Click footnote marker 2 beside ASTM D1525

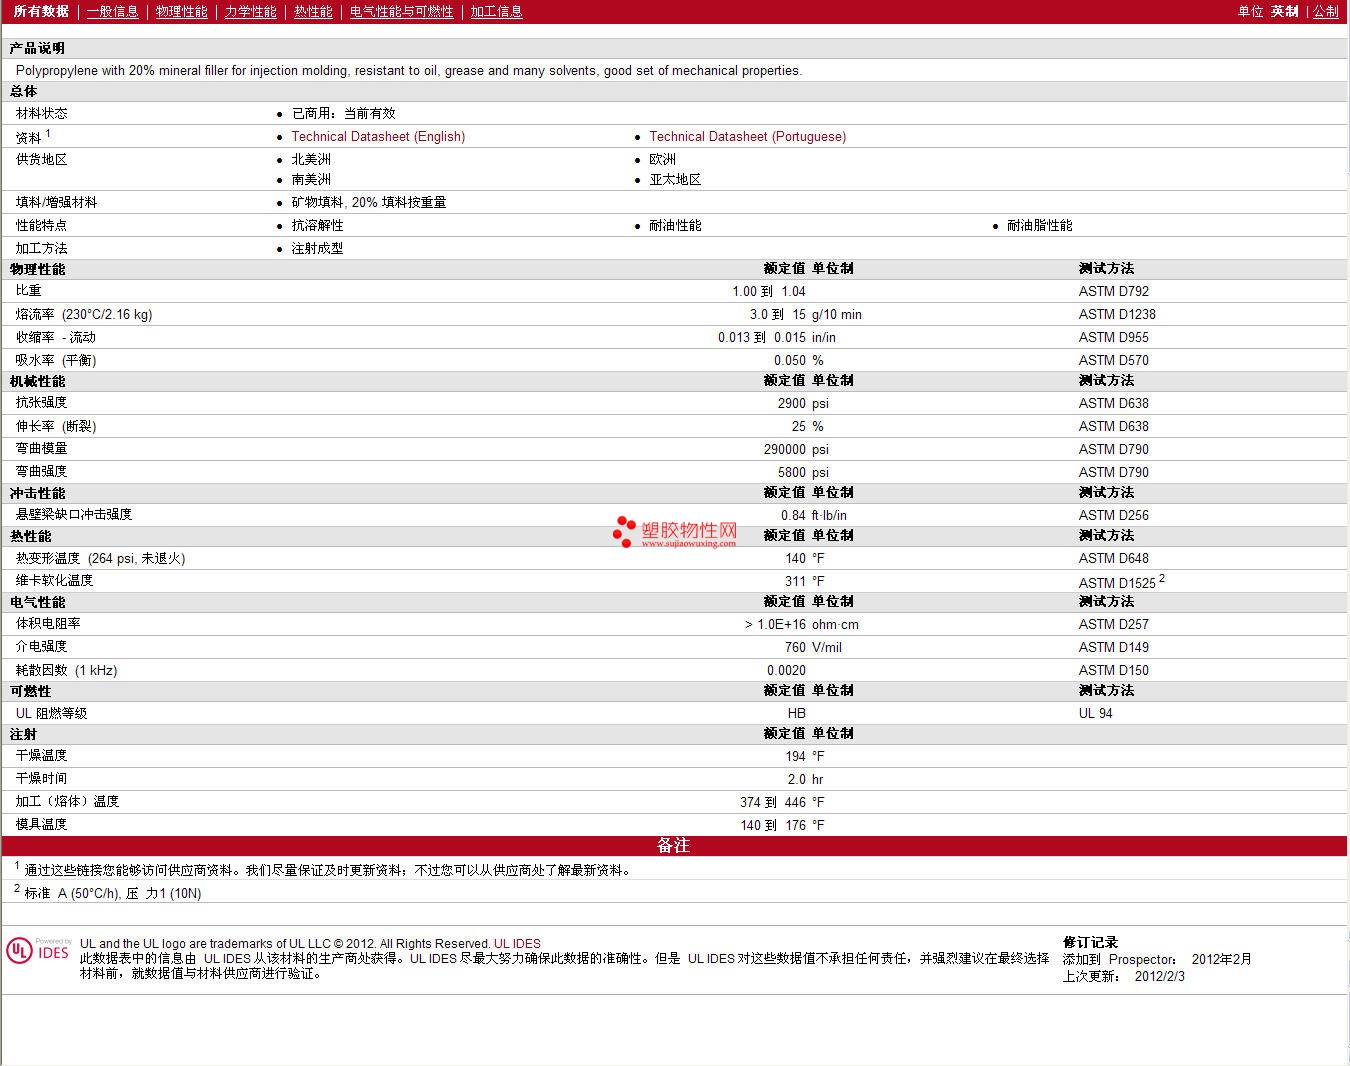1162,579
